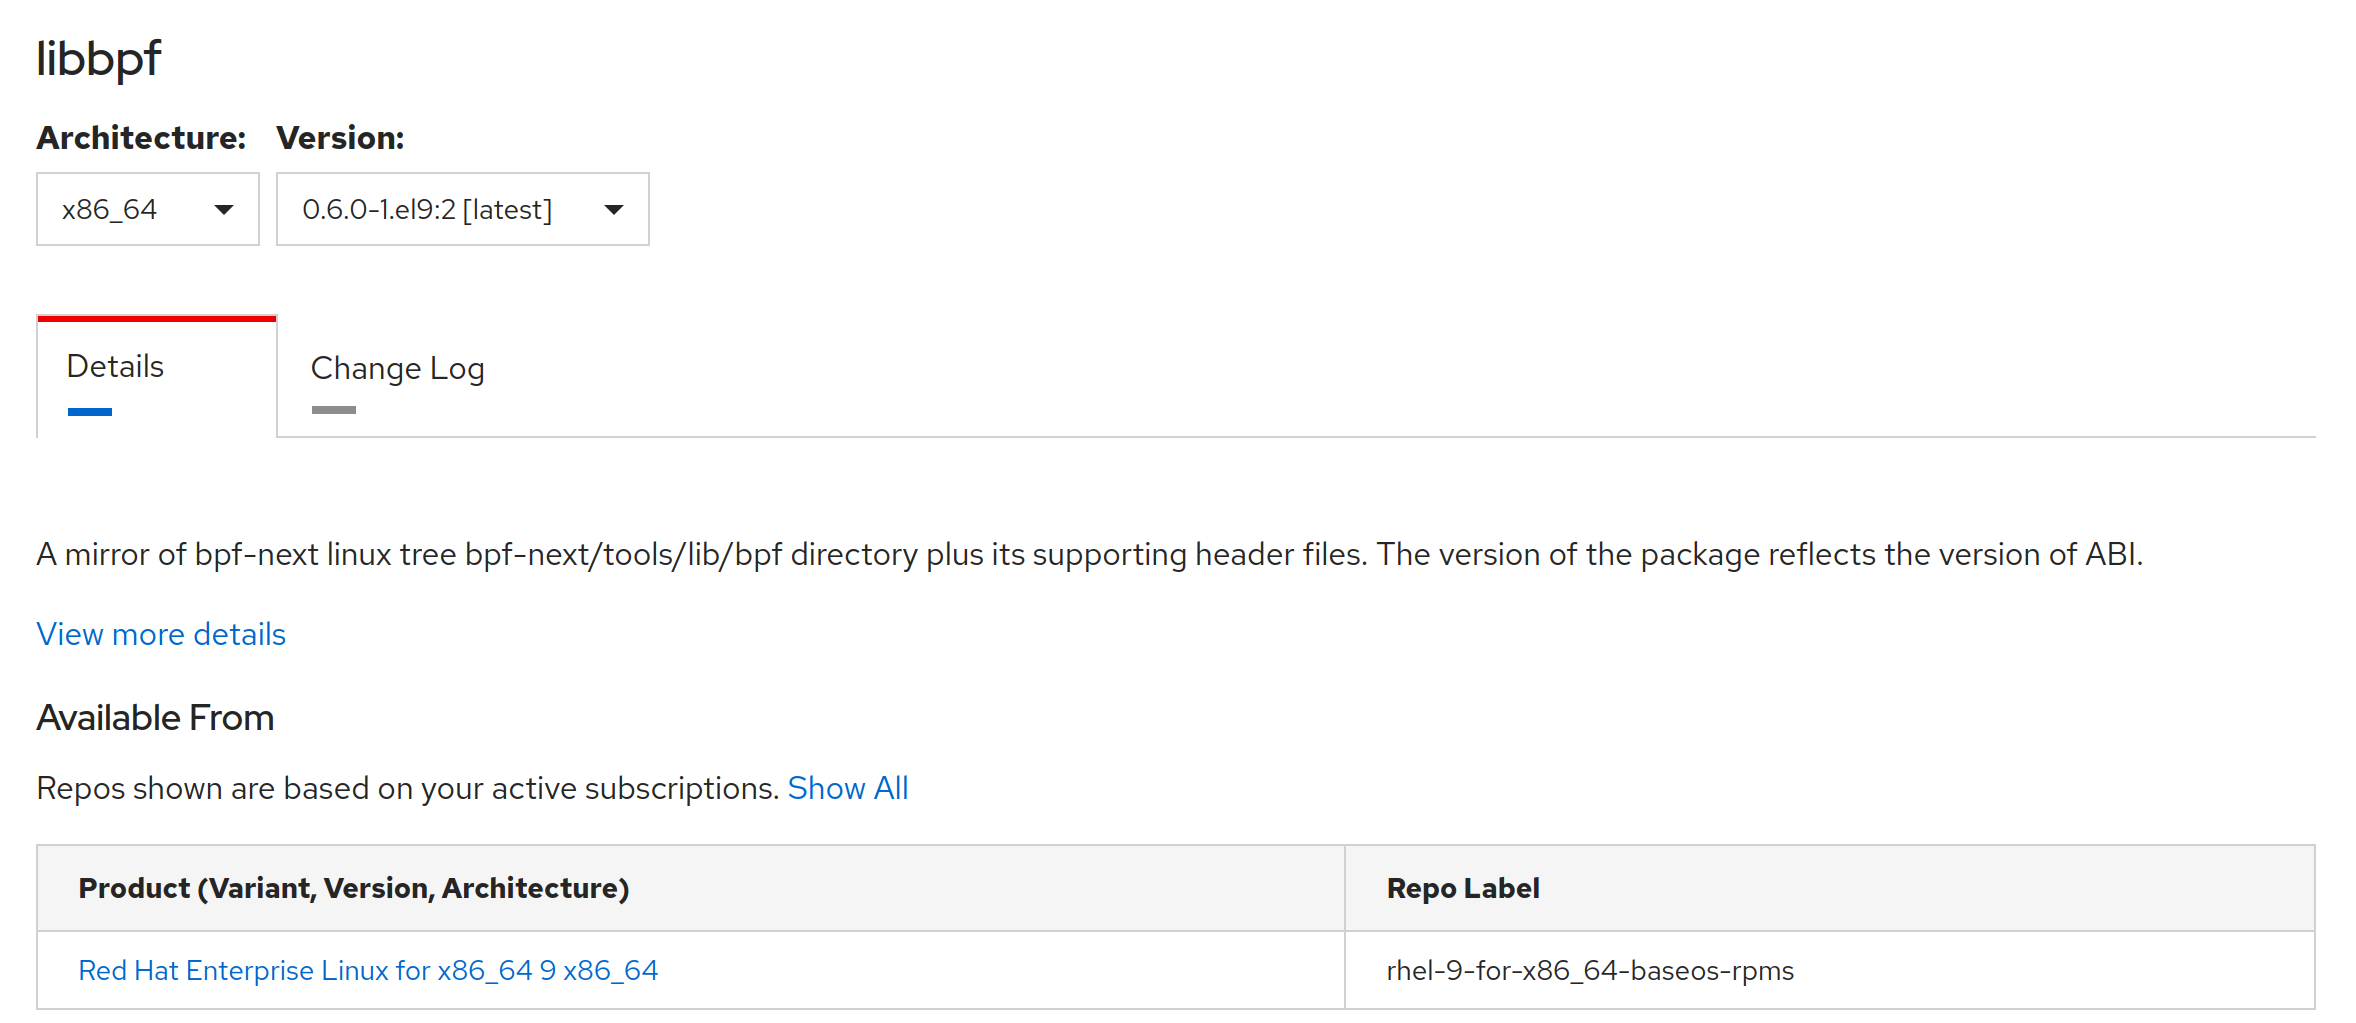Open the latest version dropdown arrow
The width and height of the screenshot is (2356, 1023).
[x=613, y=209]
